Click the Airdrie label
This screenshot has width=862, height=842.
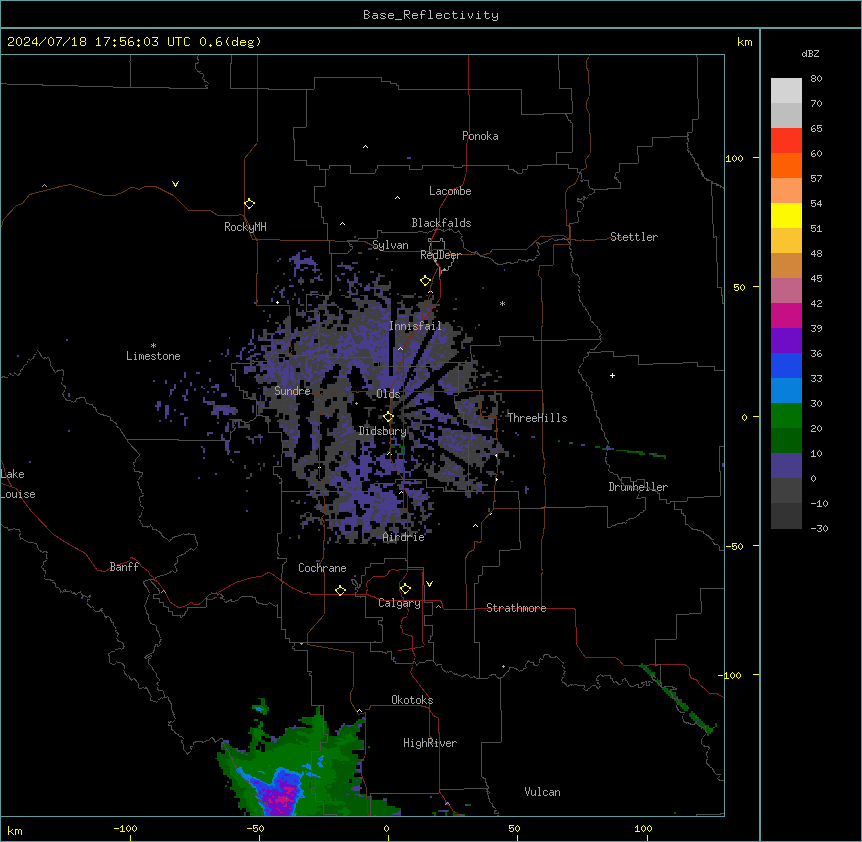pyautogui.click(x=404, y=537)
